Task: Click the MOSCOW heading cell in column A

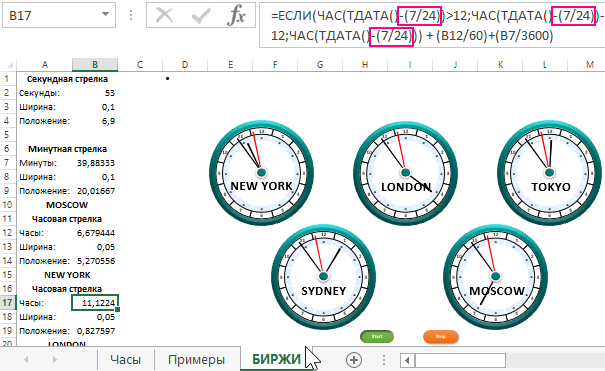Action: (x=67, y=205)
